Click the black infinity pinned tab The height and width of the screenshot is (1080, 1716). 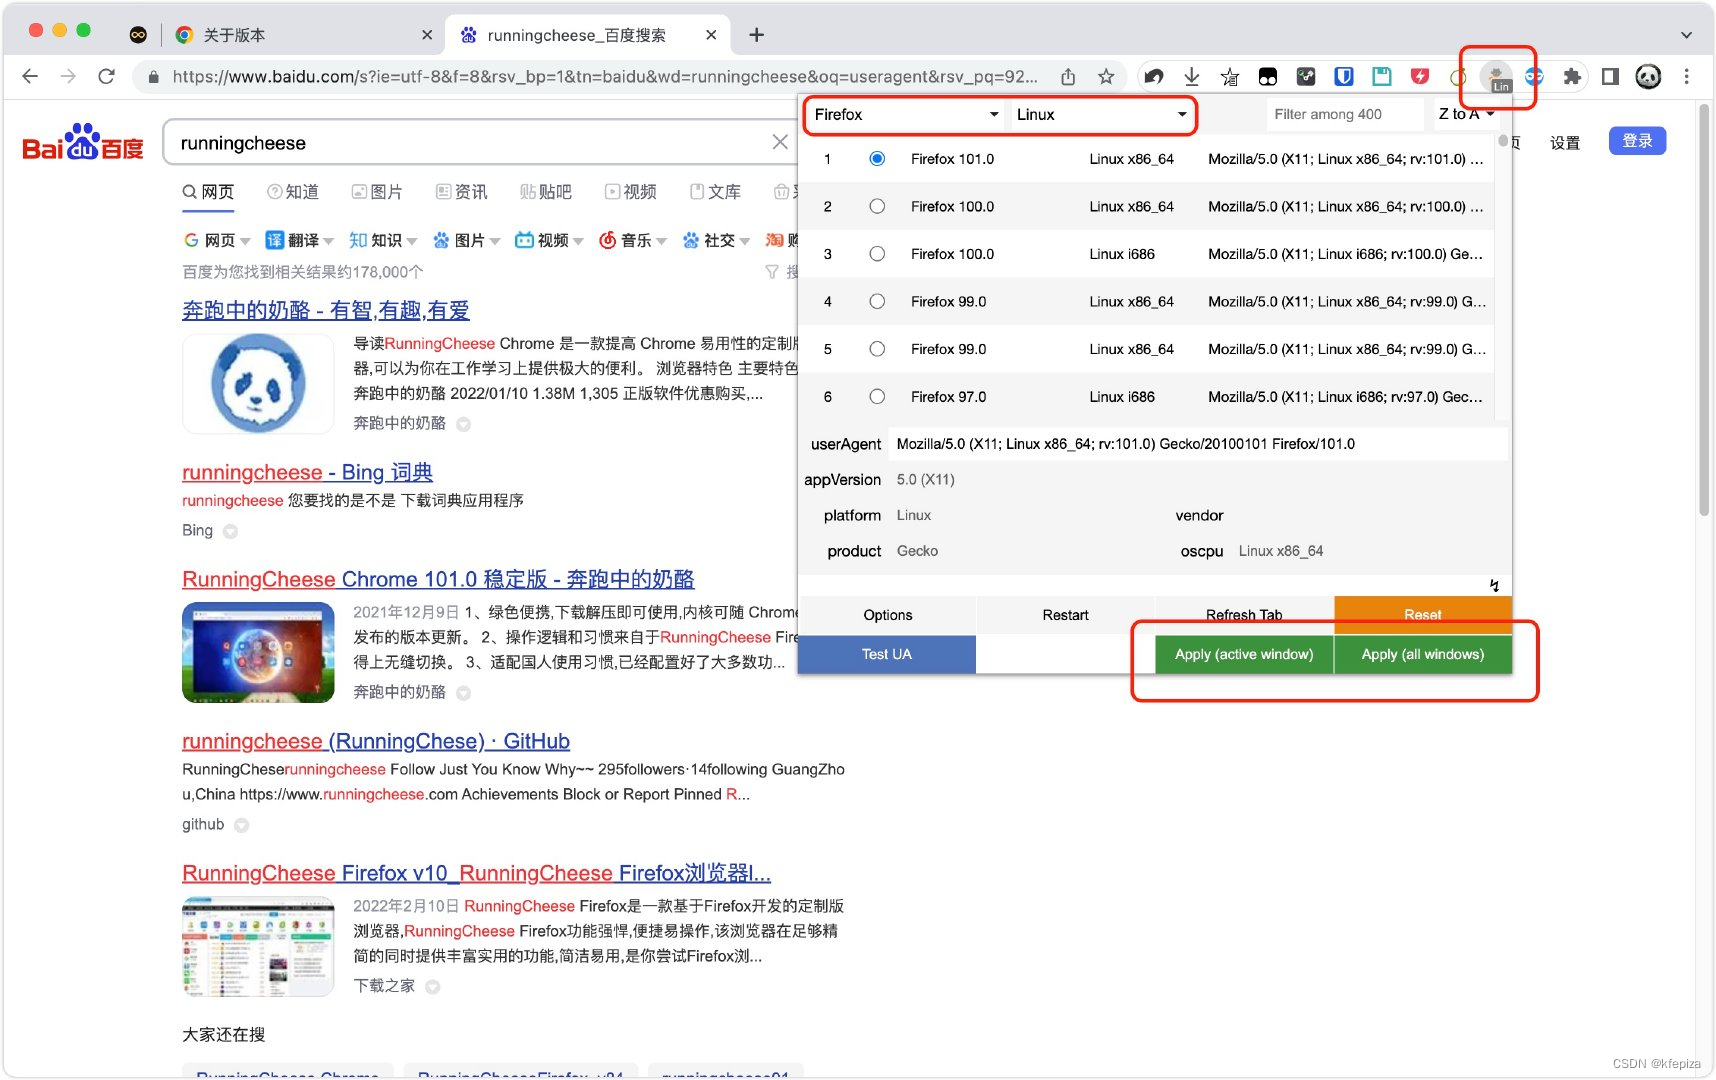point(138,35)
